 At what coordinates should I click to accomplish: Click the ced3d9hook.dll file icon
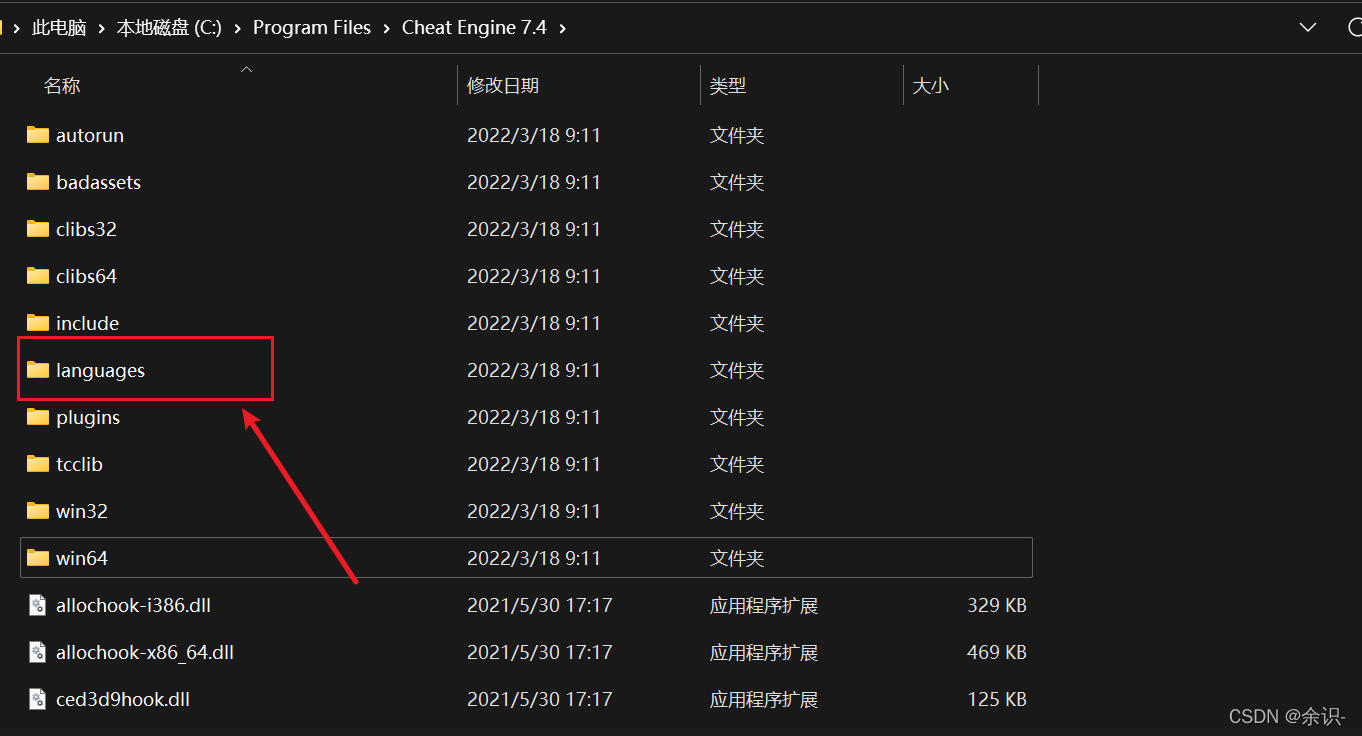pyautogui.click(x=38, y=699)
